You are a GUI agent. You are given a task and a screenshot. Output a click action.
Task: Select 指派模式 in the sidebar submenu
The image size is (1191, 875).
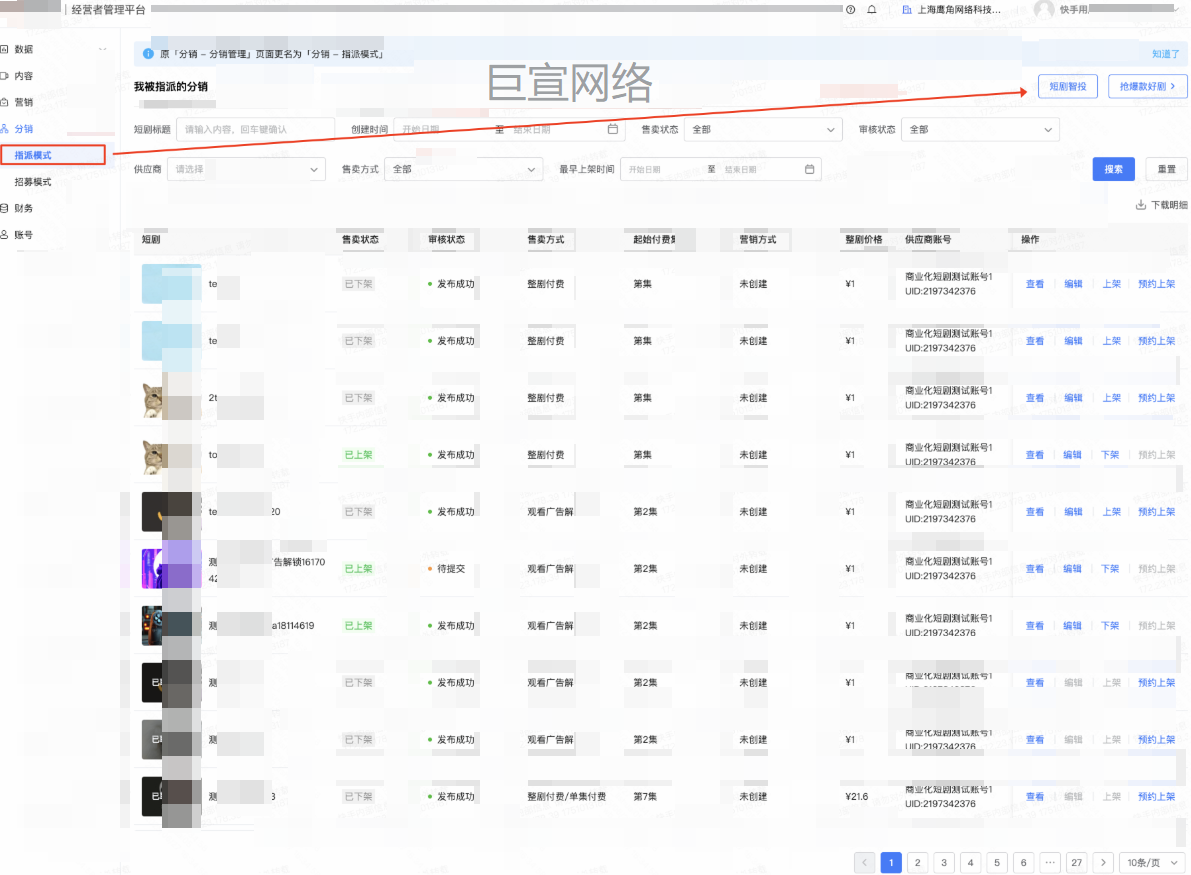[33, 155]
